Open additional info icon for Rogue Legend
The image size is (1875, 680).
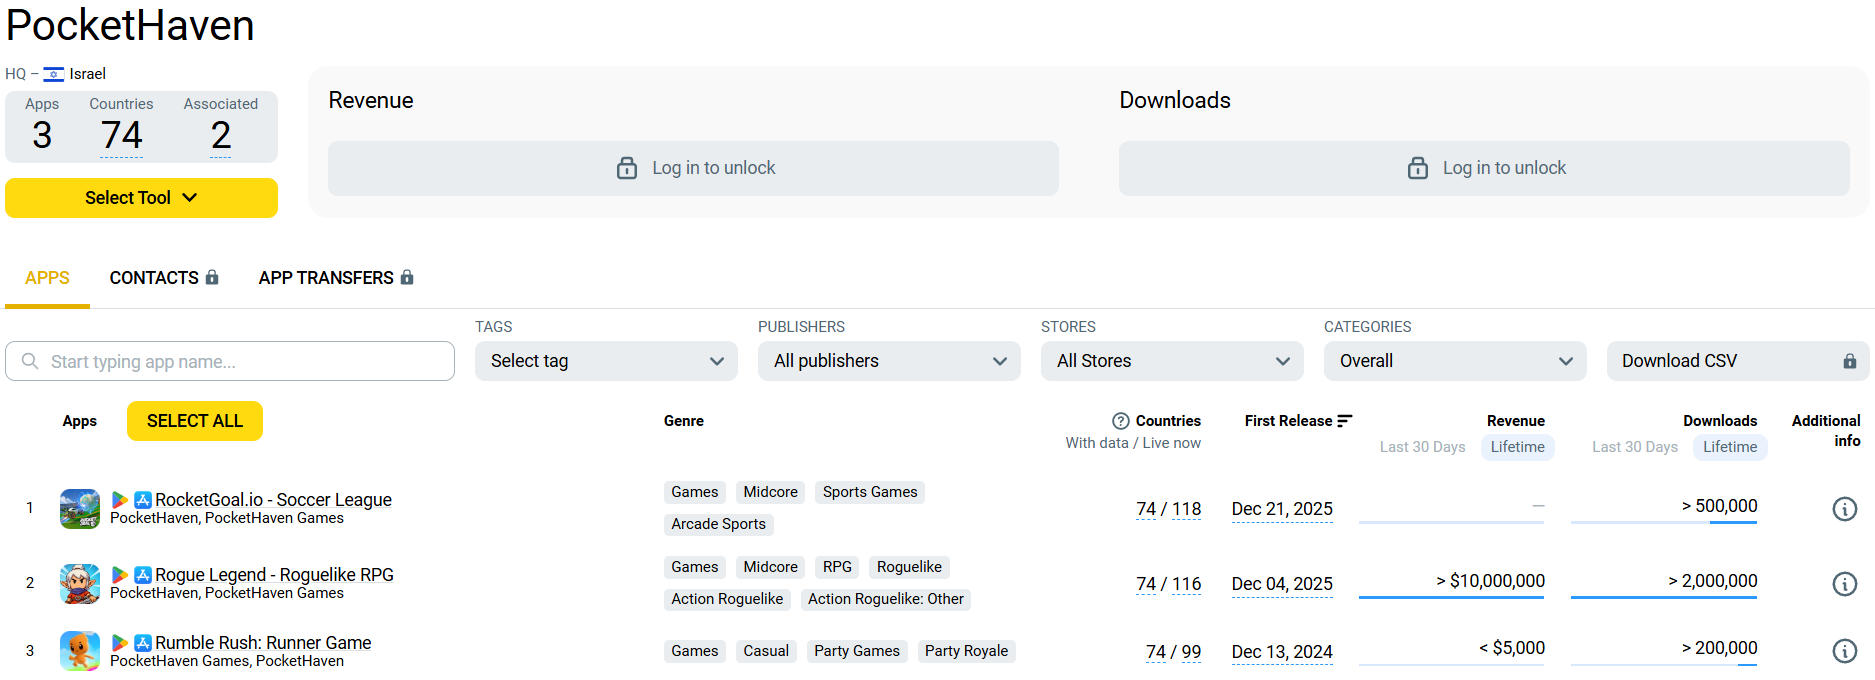1844,584
